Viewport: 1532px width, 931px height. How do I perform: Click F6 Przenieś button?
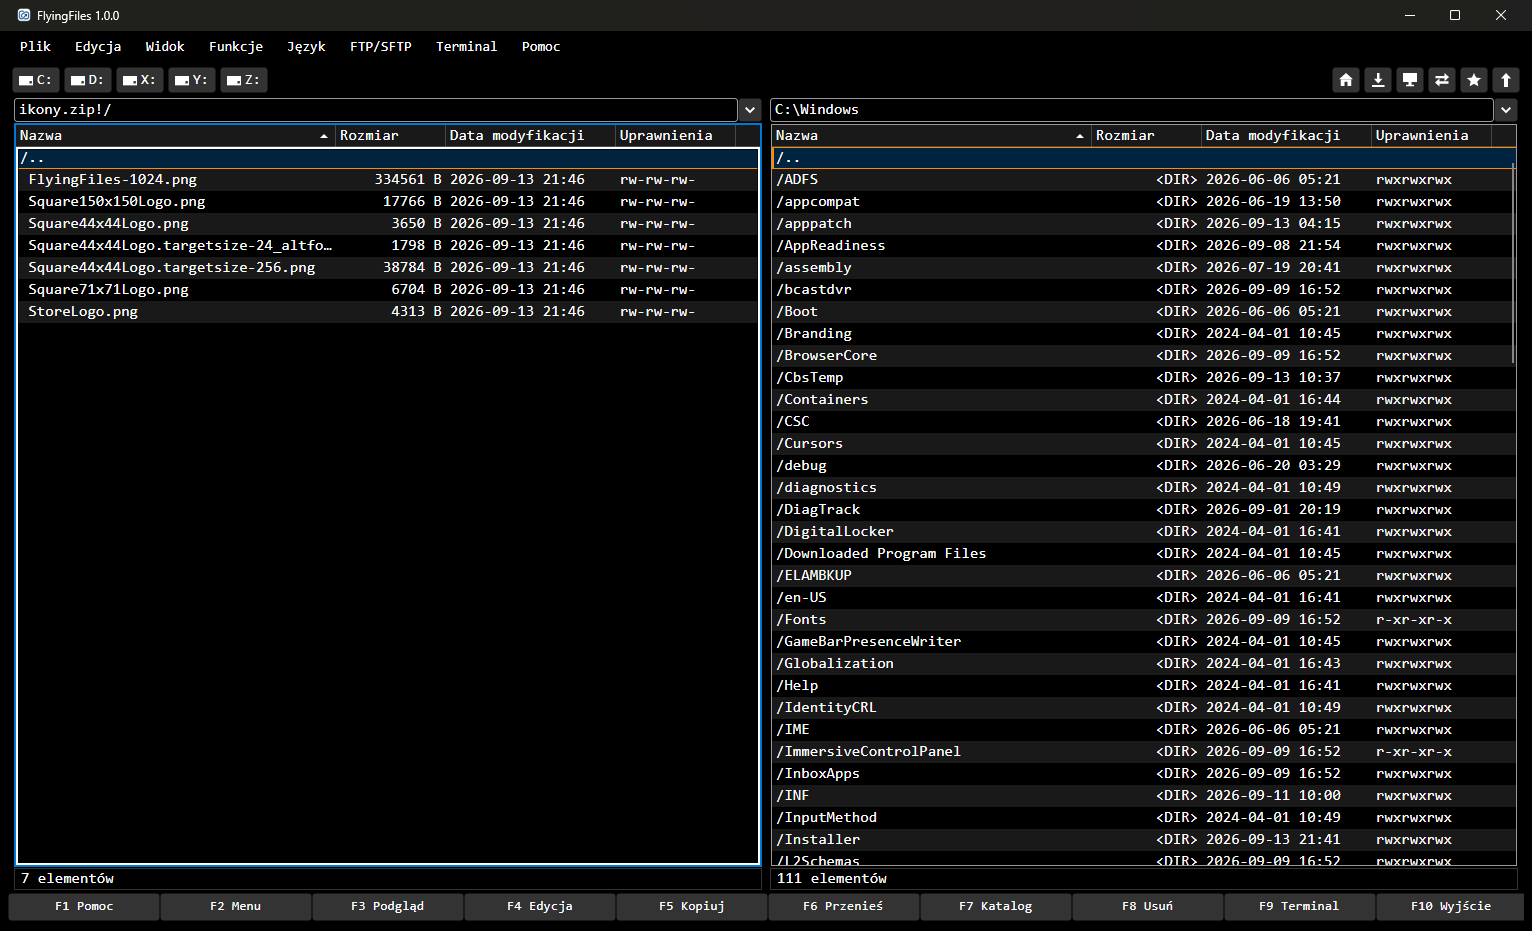[844, 906]
